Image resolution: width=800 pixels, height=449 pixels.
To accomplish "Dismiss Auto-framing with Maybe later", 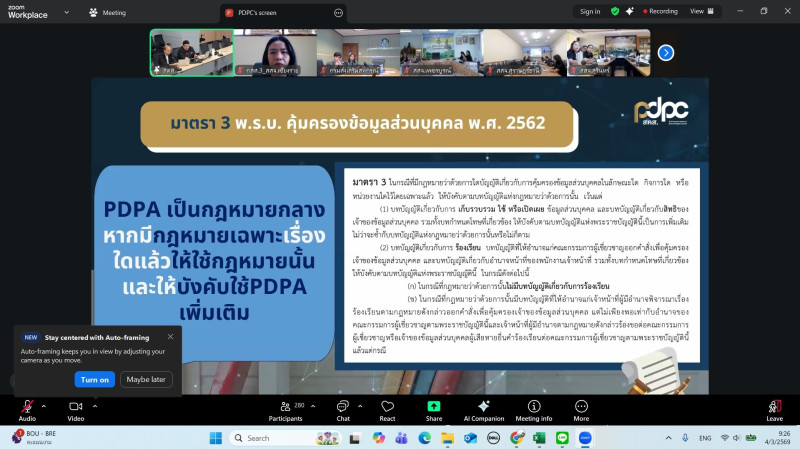I will click(x=146, y=380).
